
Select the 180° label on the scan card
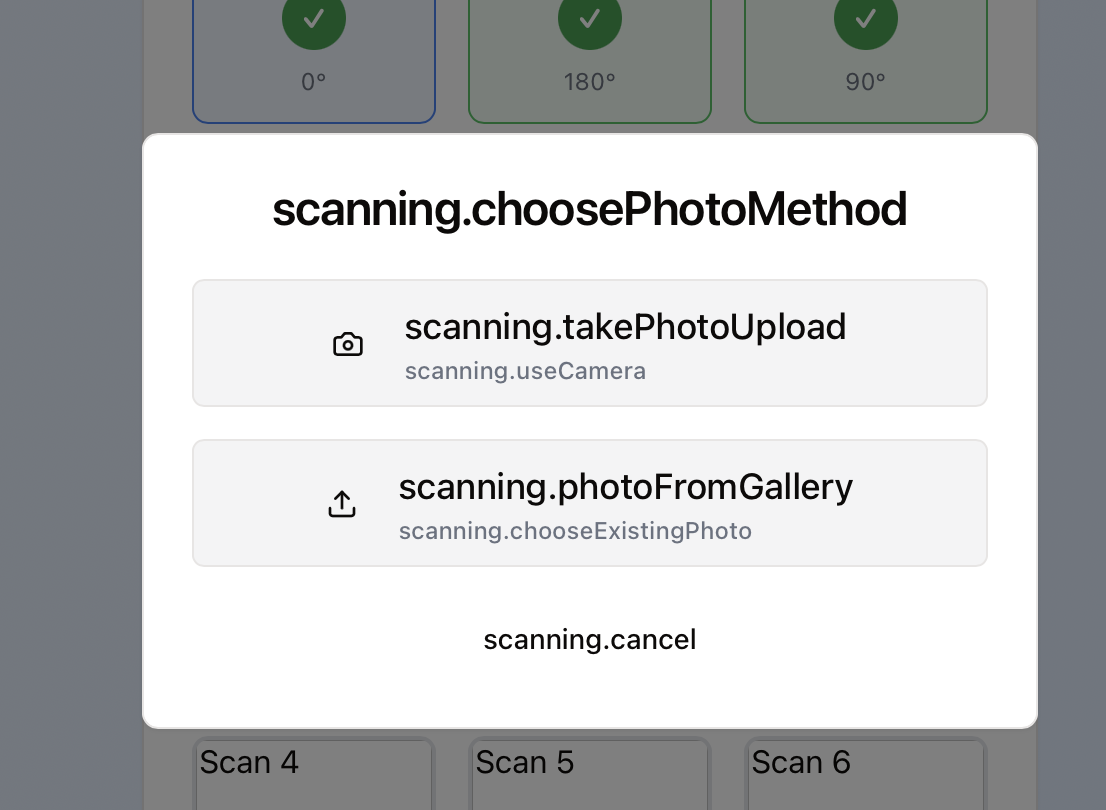(590, 82)
